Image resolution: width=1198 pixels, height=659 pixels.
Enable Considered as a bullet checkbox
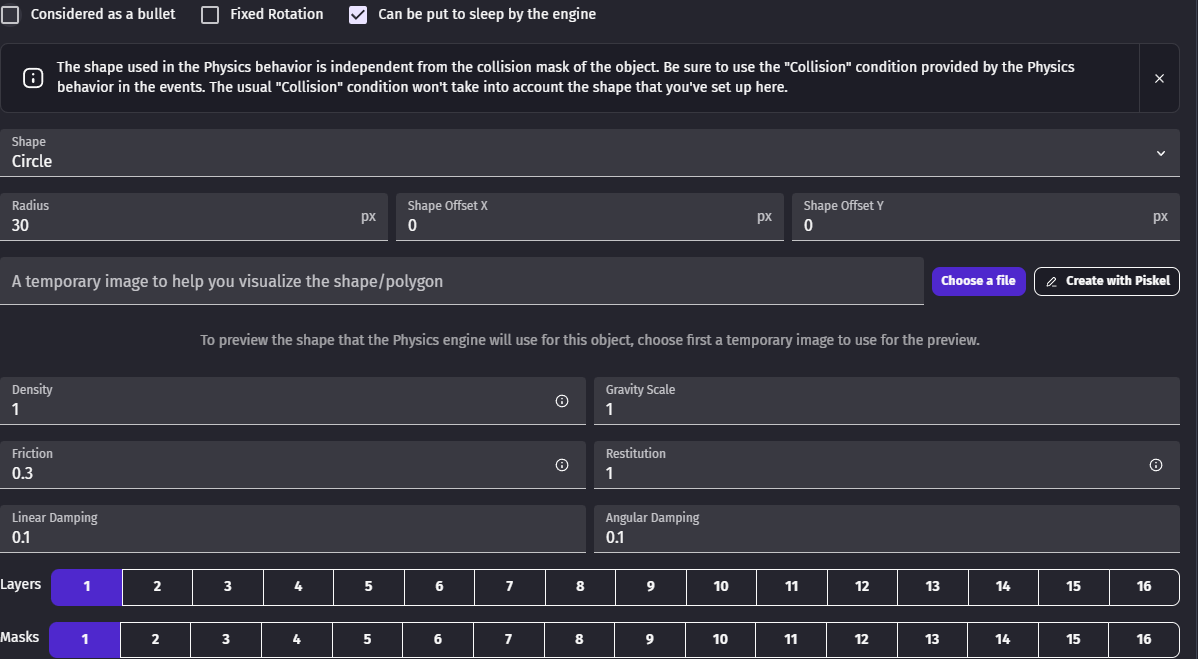click(10, 15)
